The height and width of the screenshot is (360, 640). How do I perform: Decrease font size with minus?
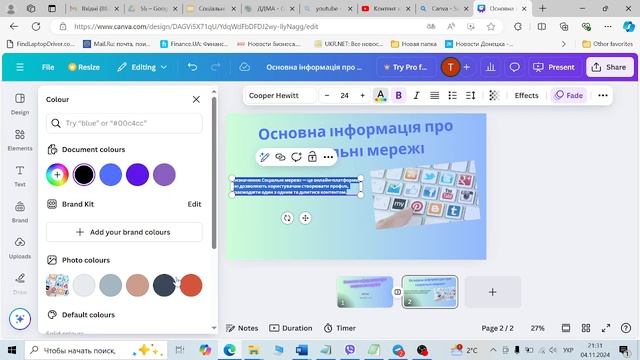point(327,95)
